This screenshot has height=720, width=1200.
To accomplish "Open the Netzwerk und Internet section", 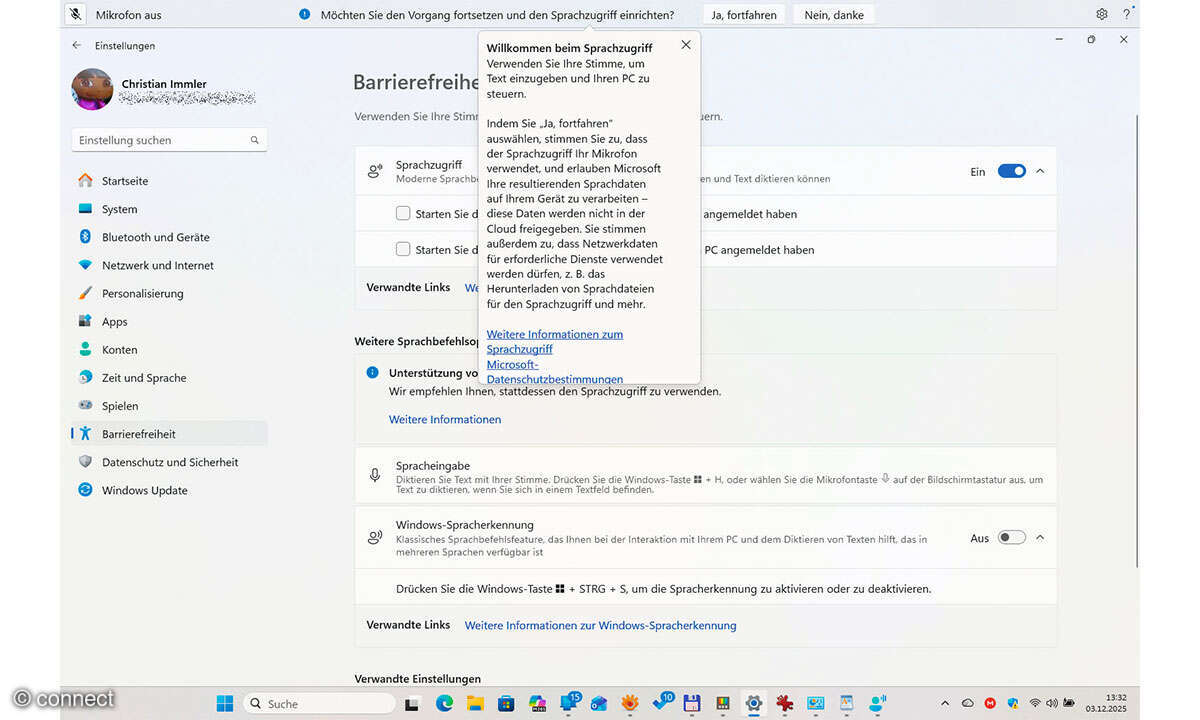I will (156, 265).
